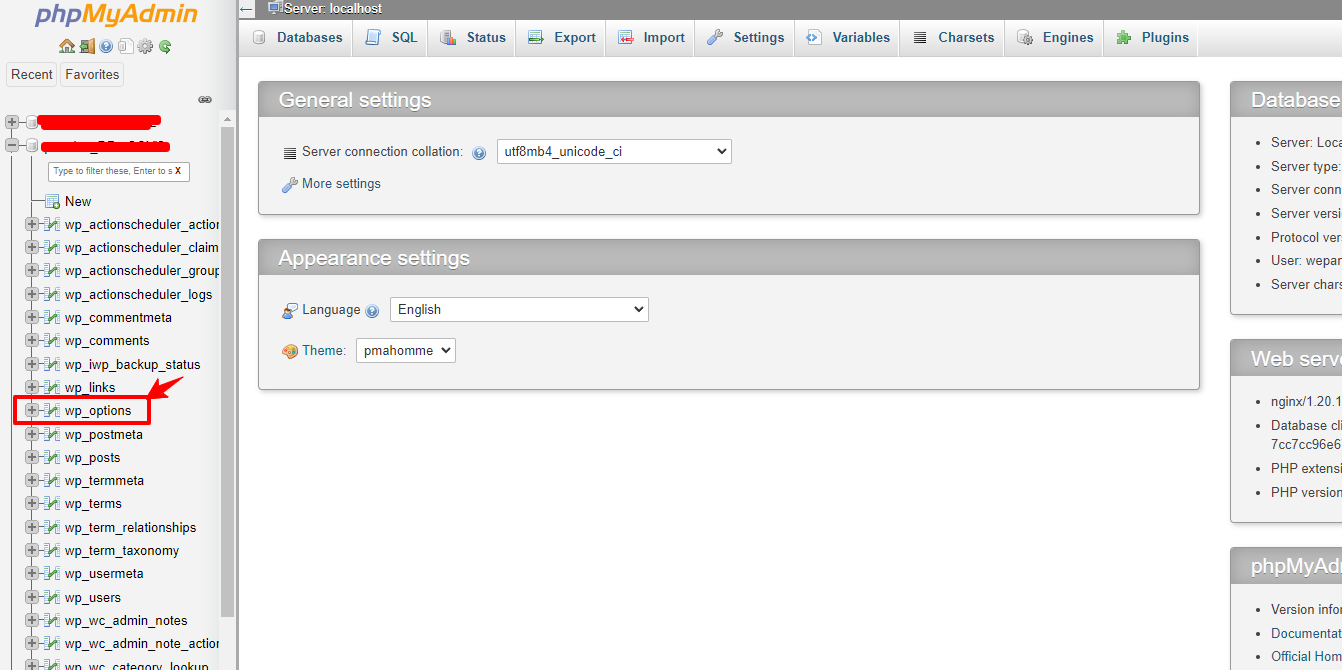Open the Recent tables button
This screenshot has height=670, width=1342.
tap(32, 74)
